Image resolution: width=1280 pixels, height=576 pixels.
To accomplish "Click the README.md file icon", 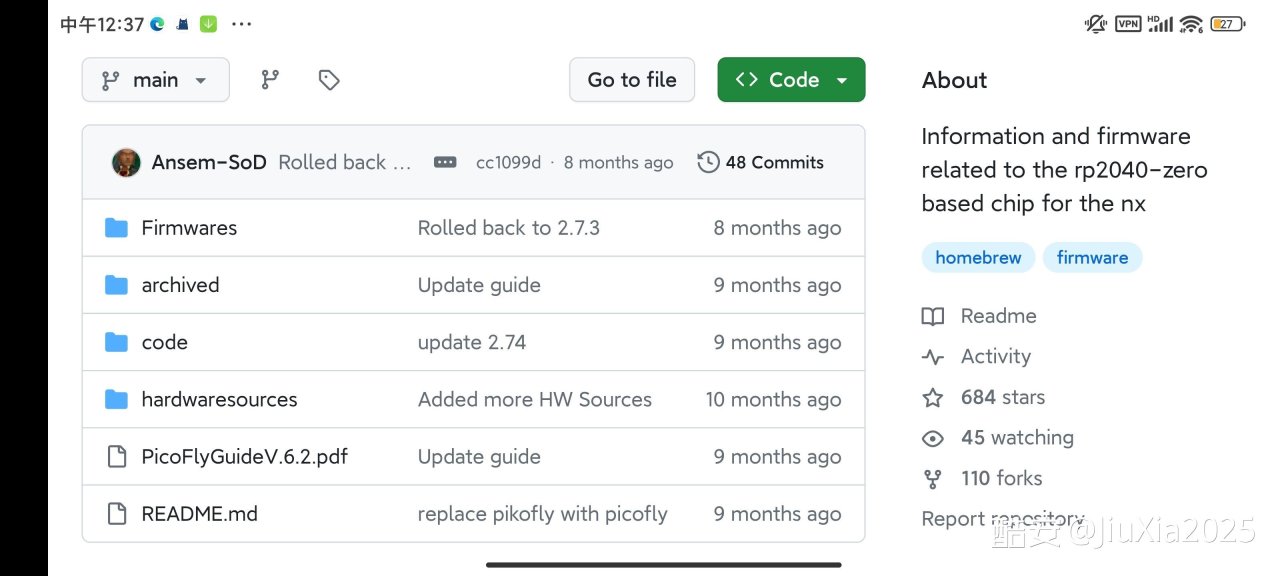I will pos(117,514).
